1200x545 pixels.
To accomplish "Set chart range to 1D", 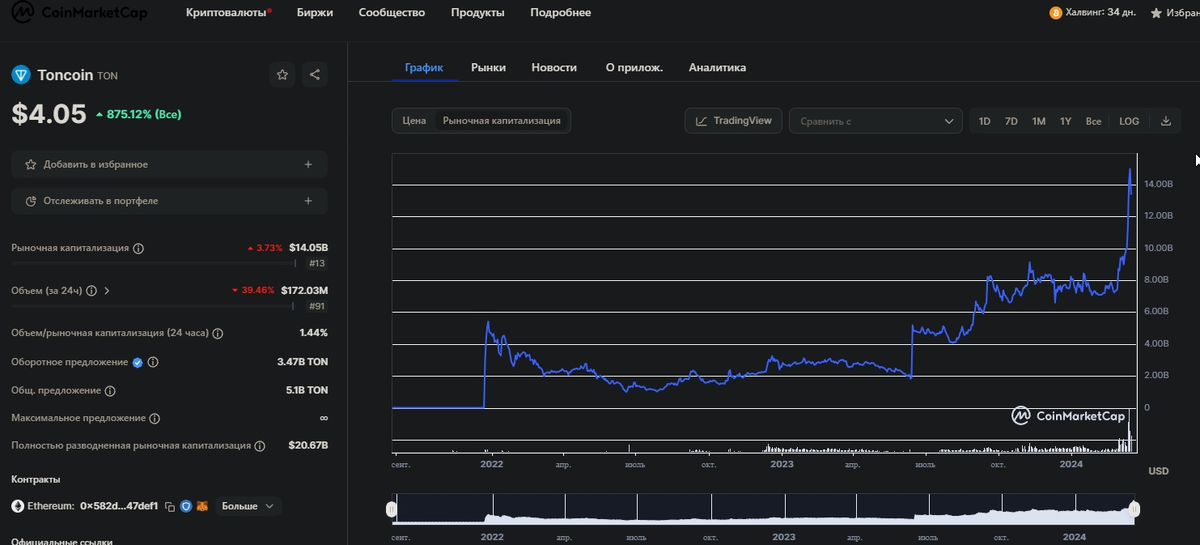I will click(x=984, y=121).
